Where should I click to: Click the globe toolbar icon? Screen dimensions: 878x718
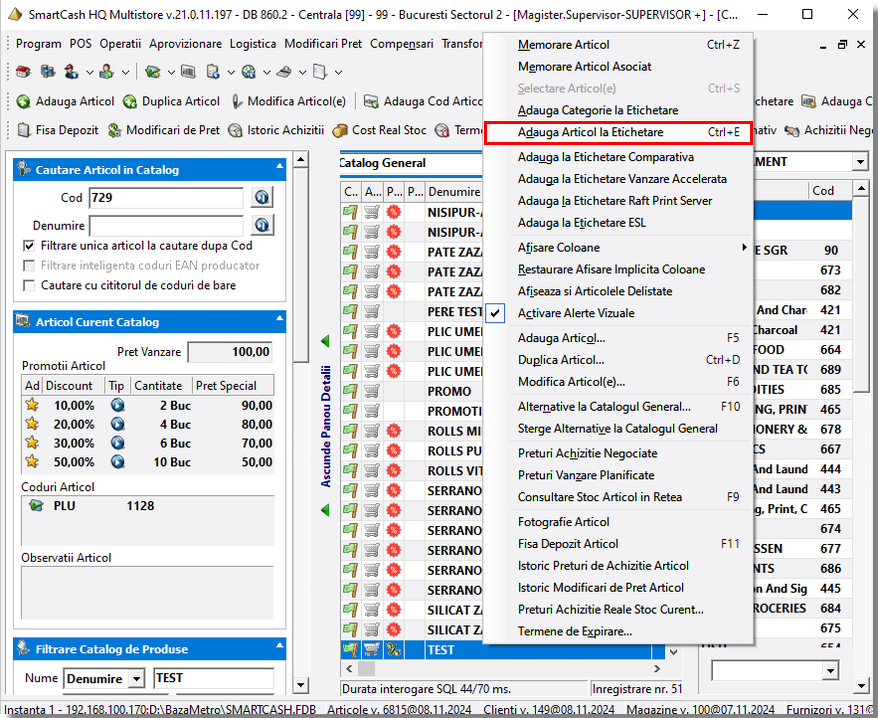coord(249,72)
